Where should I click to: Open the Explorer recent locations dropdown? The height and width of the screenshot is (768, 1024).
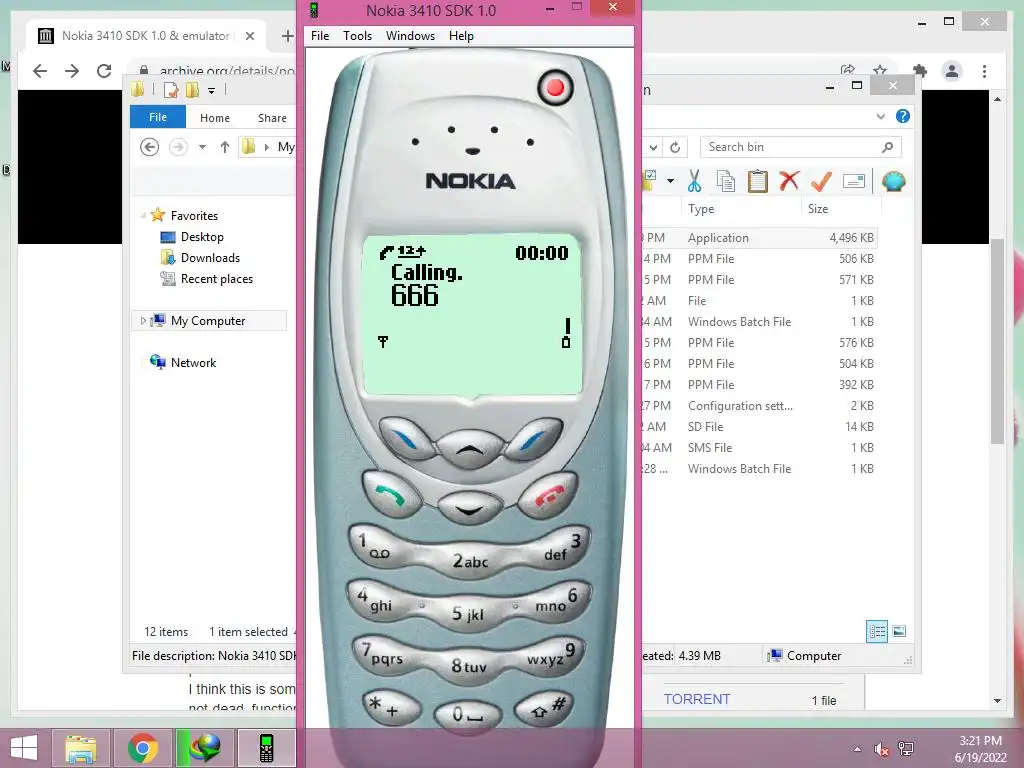point(202,147)
